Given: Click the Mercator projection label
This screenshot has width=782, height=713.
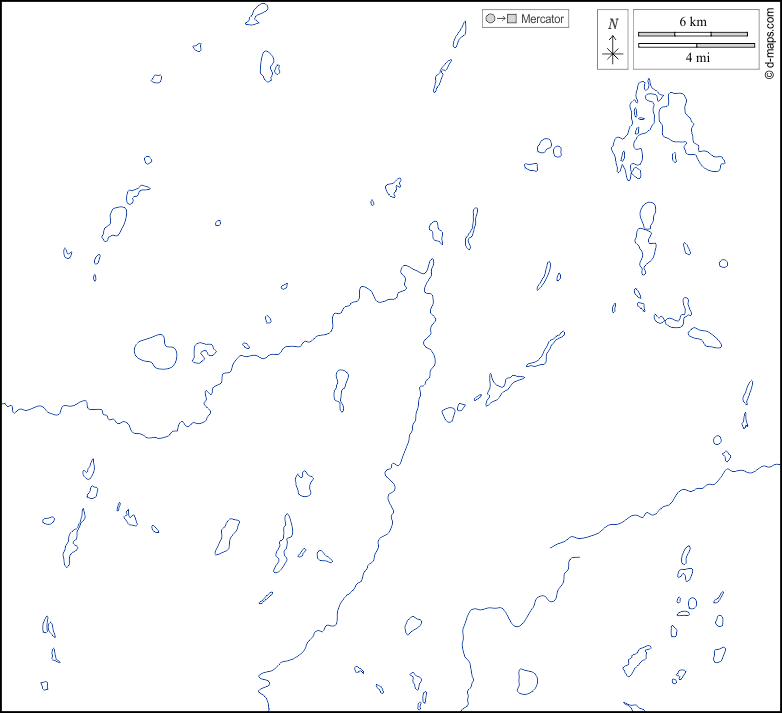Looking at the screenshot, I should (542, 19).
